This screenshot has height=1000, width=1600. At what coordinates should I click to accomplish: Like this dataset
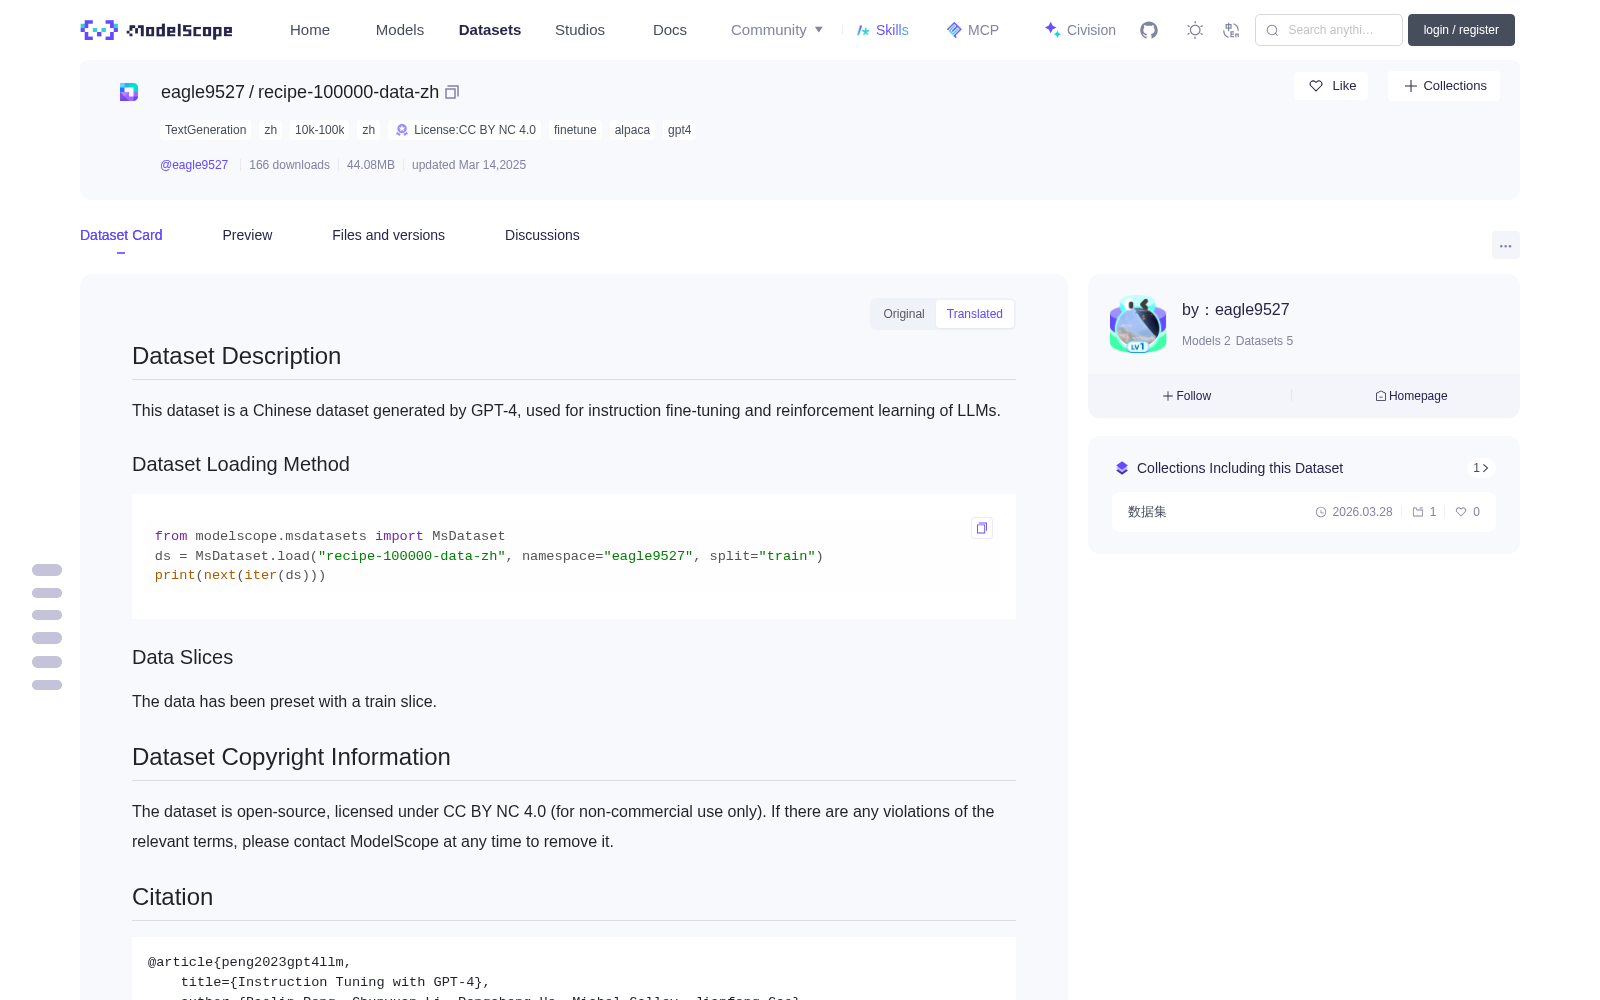(x=1332, y=86)
